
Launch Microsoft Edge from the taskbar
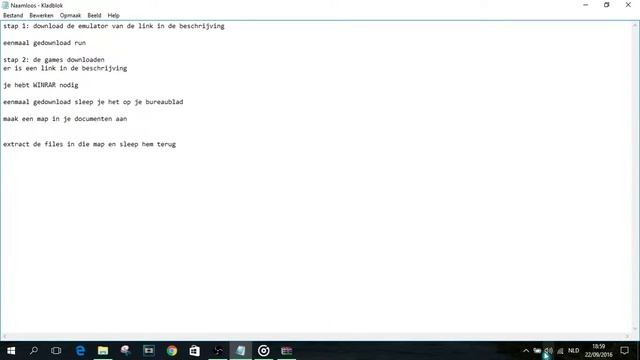(80, 351)
